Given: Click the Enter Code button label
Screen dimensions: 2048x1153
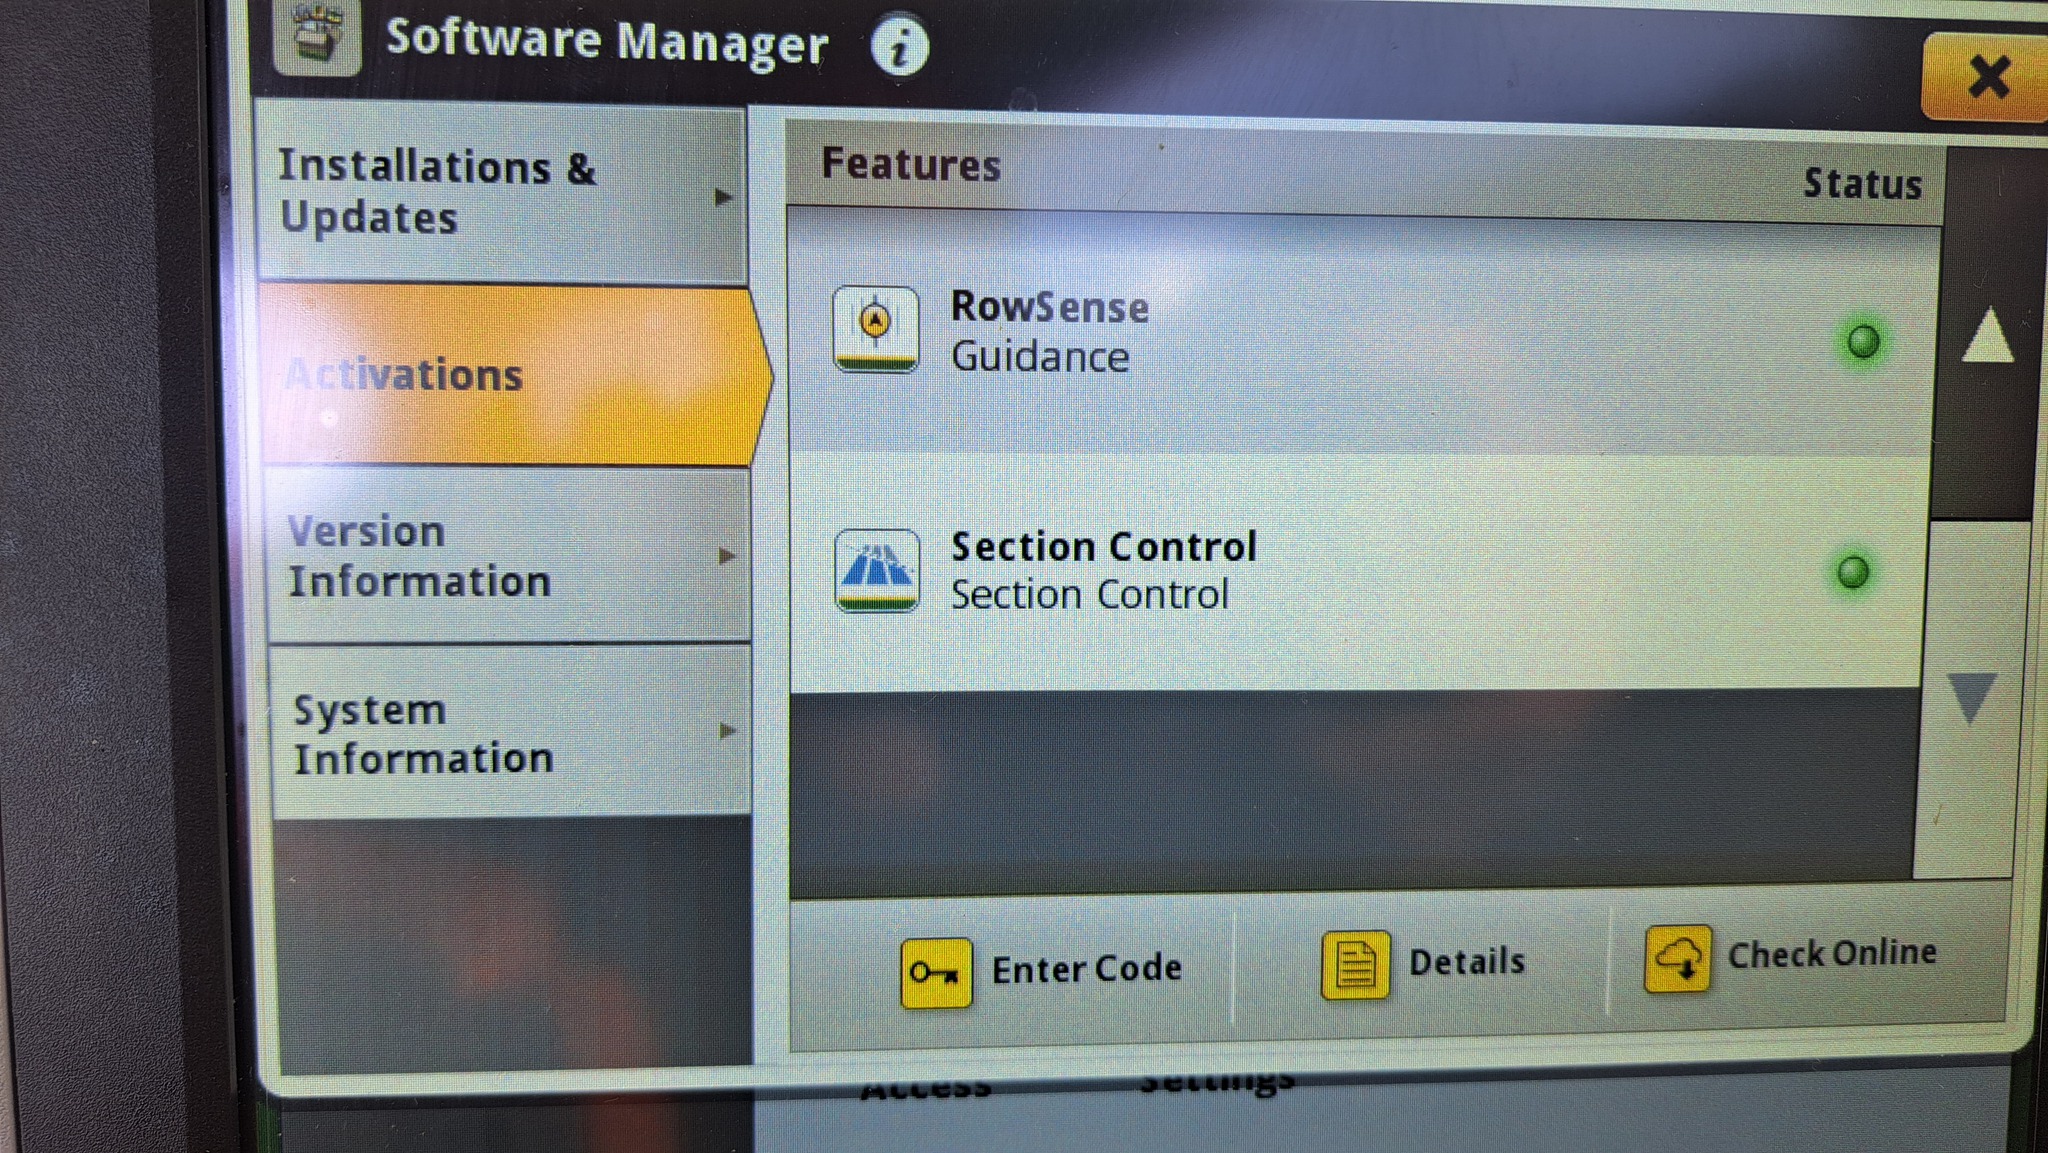Looking at the screenshot, I should (x=1086, y=969).
